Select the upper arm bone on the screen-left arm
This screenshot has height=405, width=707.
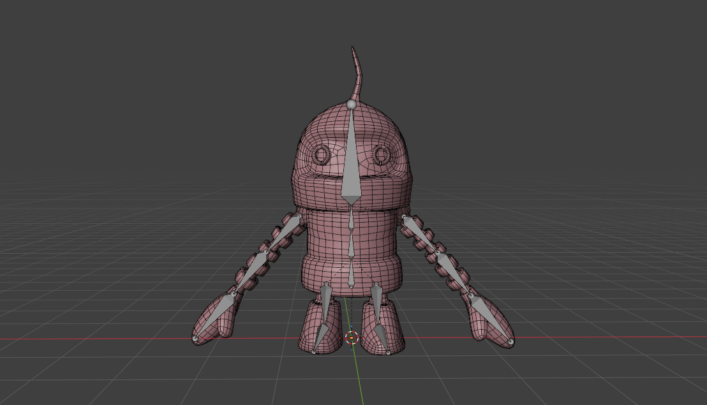[284, 233]
